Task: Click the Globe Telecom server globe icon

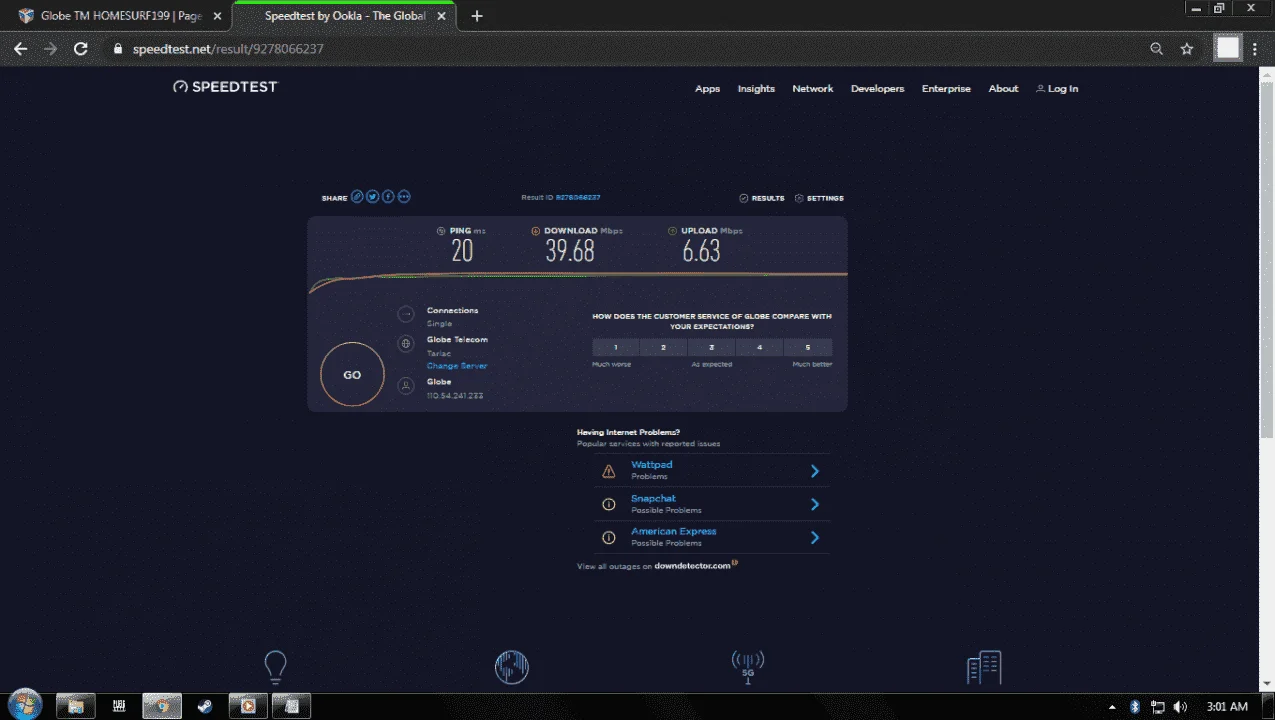Action: tap(406, 344)
